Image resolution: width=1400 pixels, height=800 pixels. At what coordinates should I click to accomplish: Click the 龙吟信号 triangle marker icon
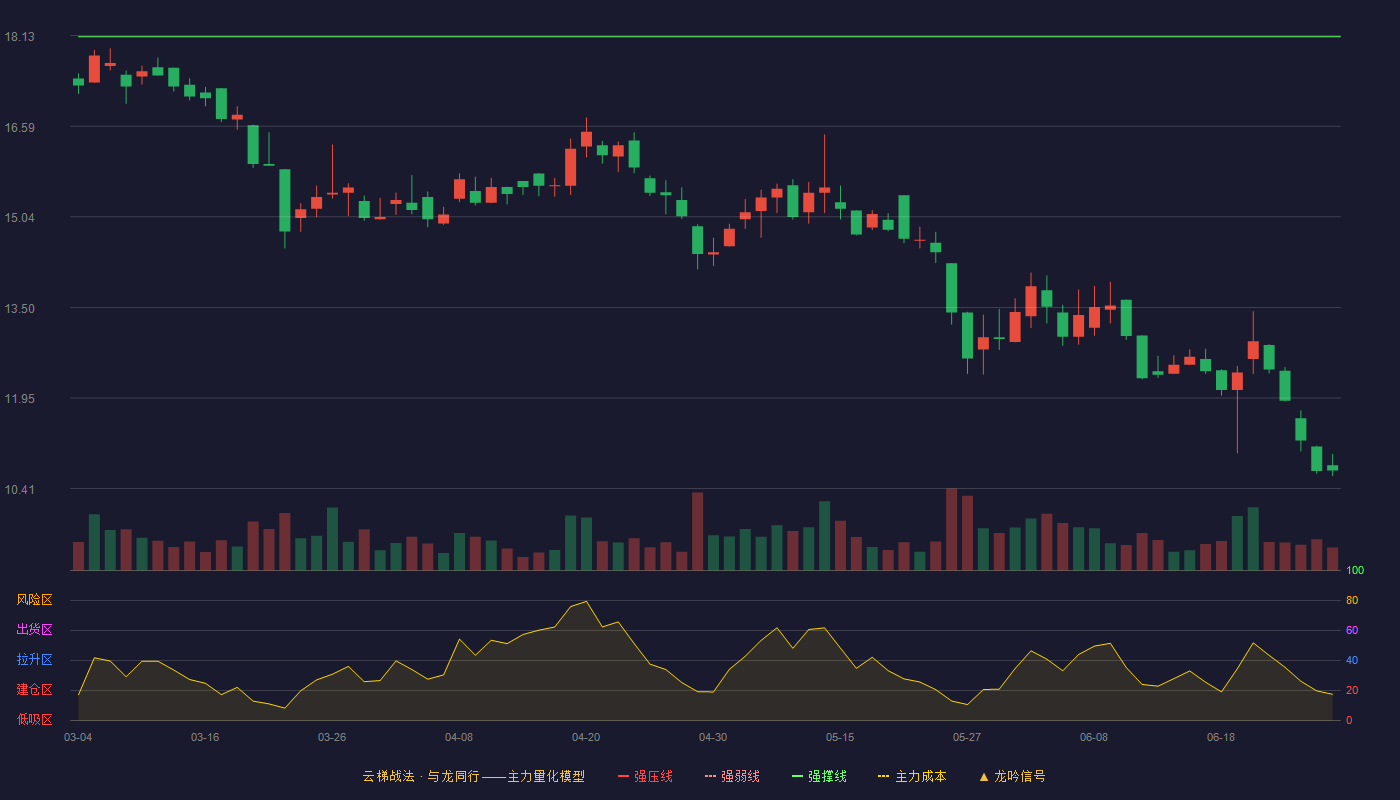coord(984,776)
